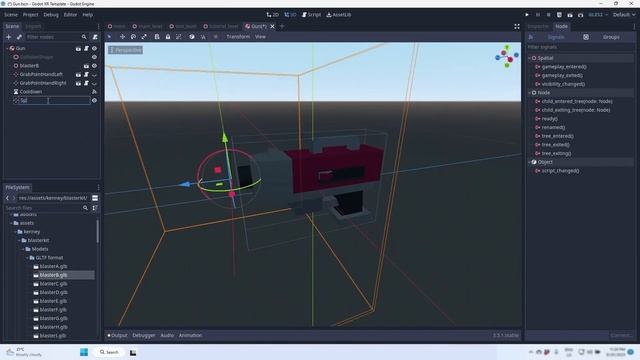Switch to the Import dock tab
This screenshot has height=360, width=640.
pos(33,26)
